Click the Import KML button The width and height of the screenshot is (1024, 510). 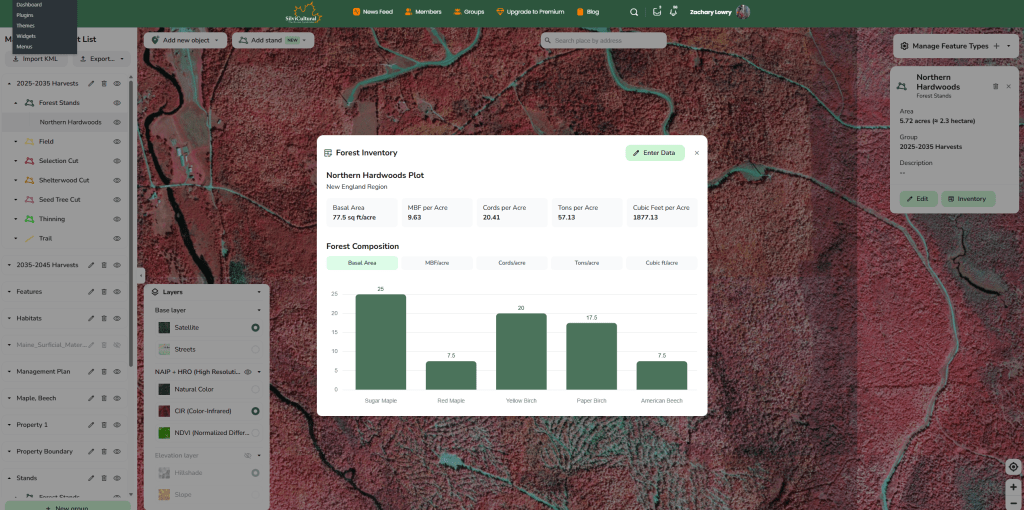tap(35, 59)
